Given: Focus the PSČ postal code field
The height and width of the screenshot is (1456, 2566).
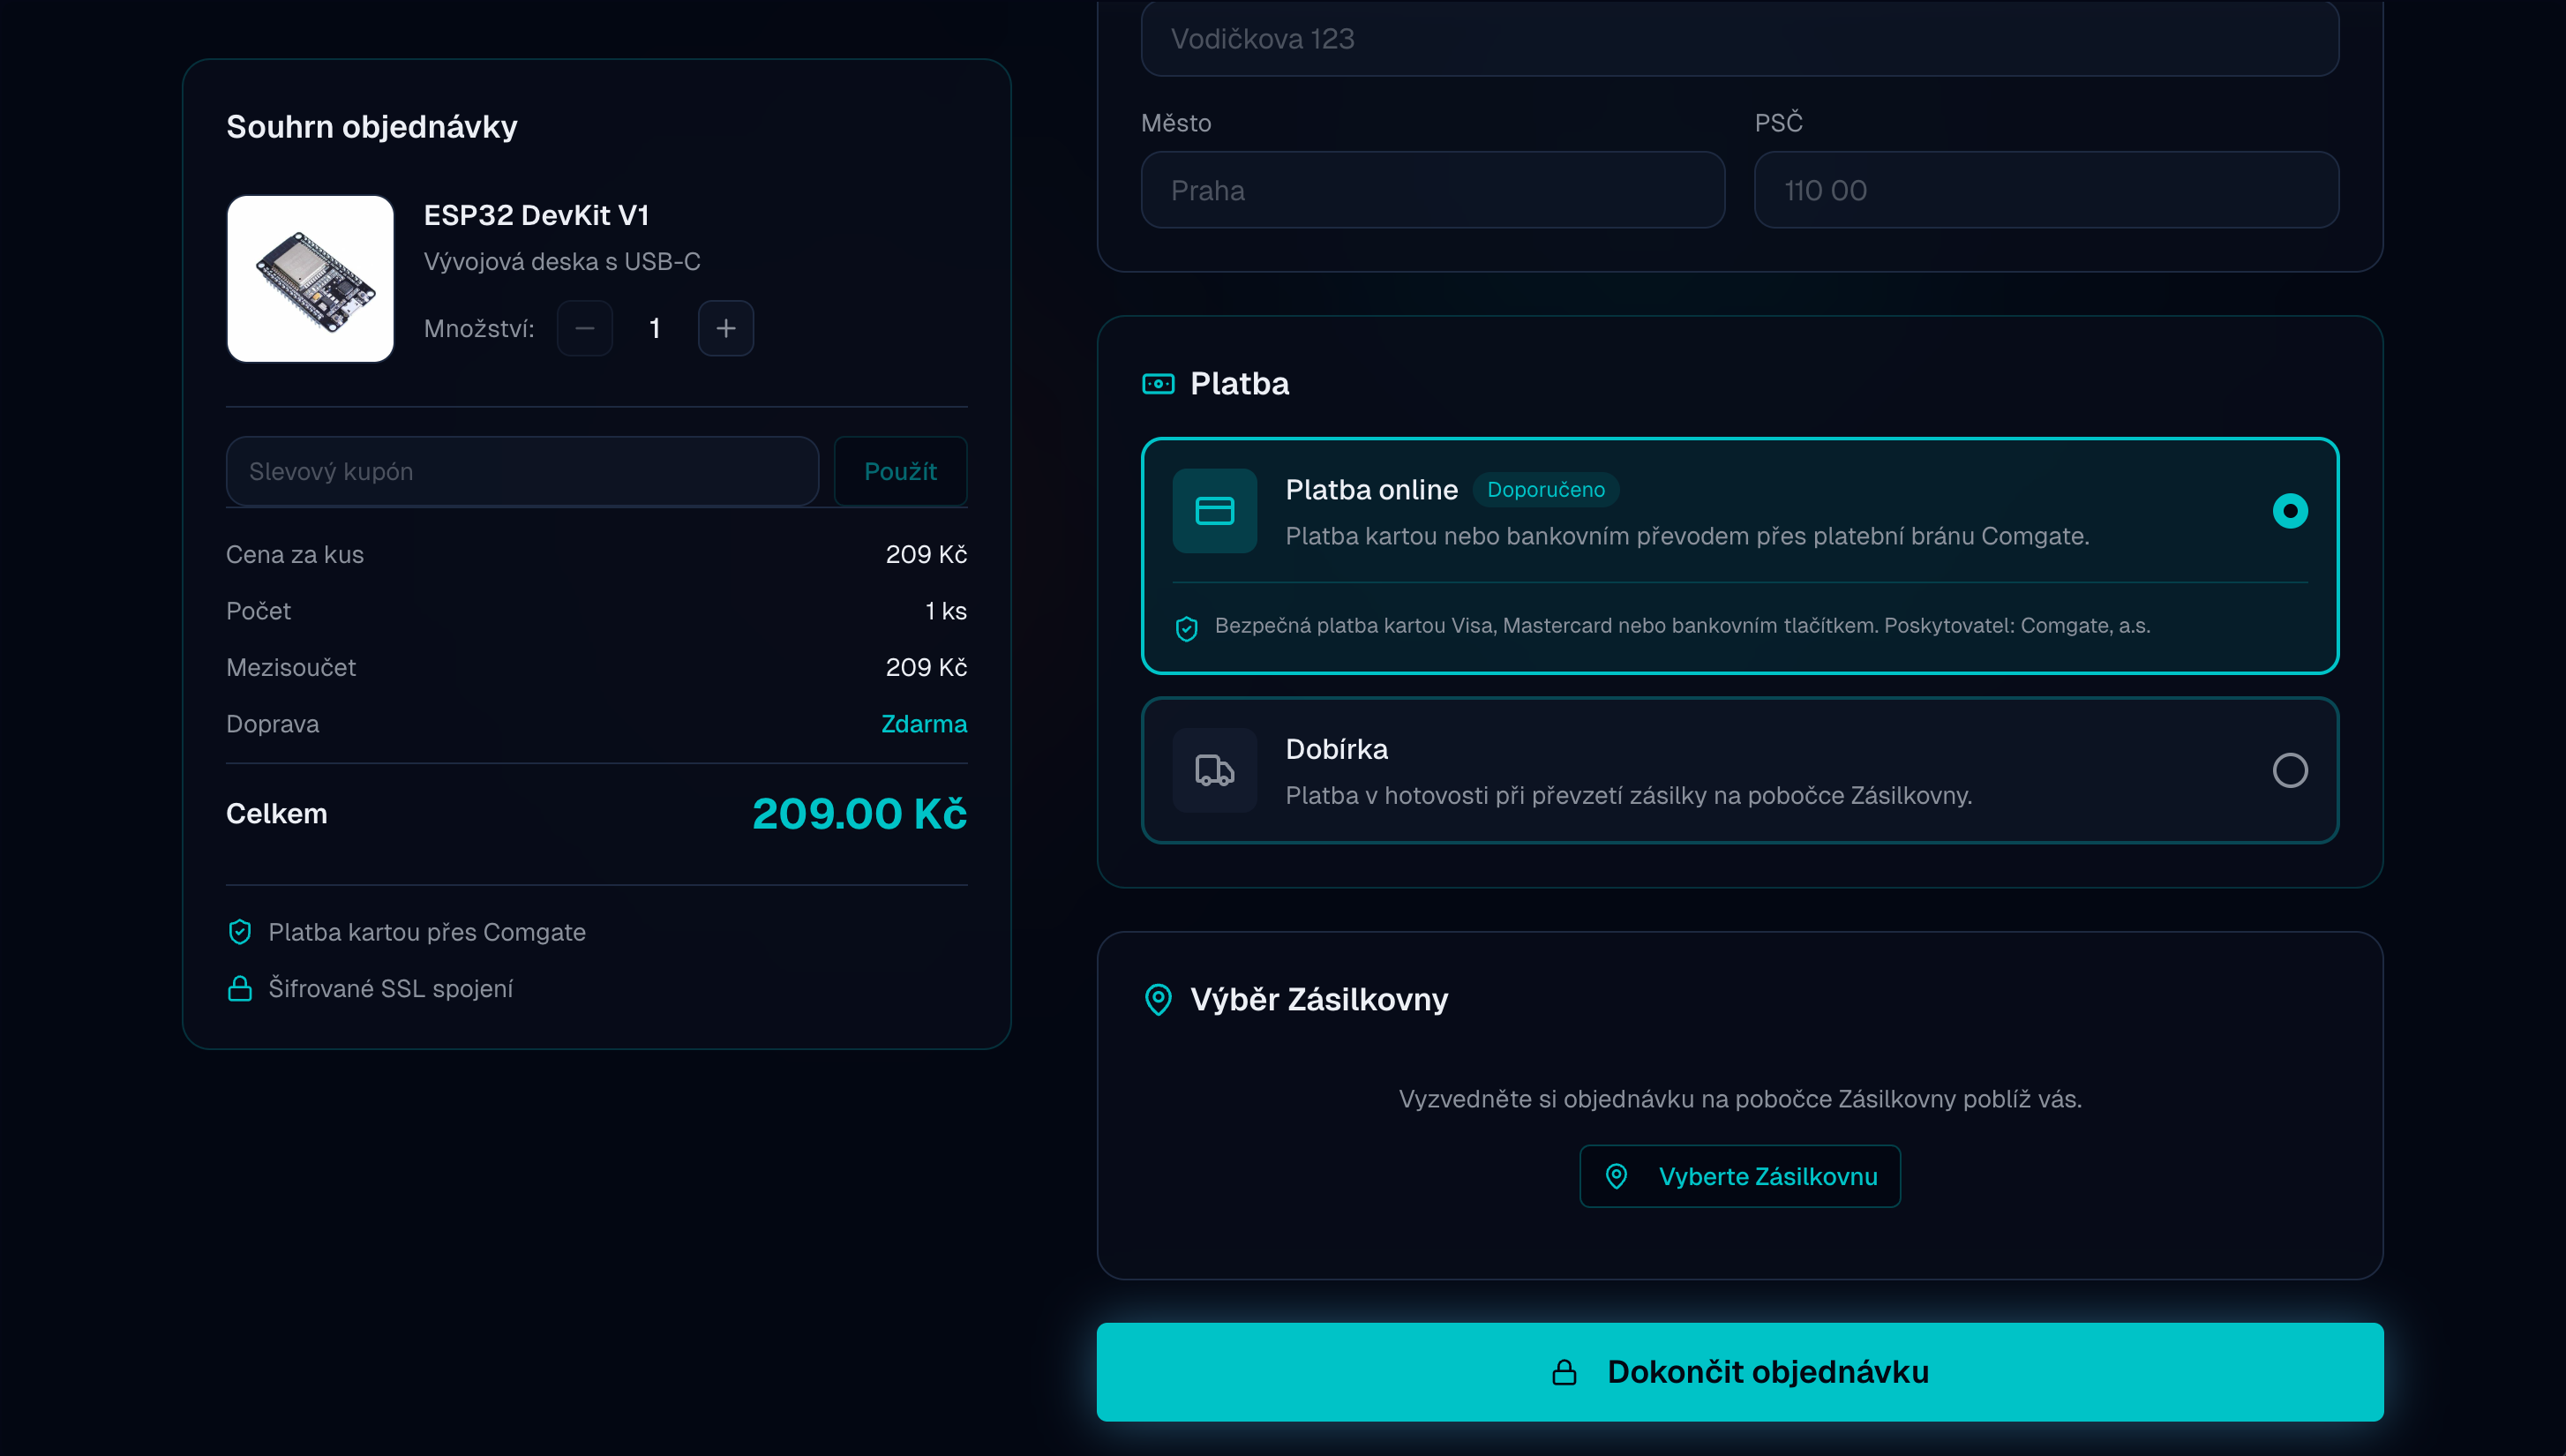Looking at the screenshot, I should (2047, 190).
